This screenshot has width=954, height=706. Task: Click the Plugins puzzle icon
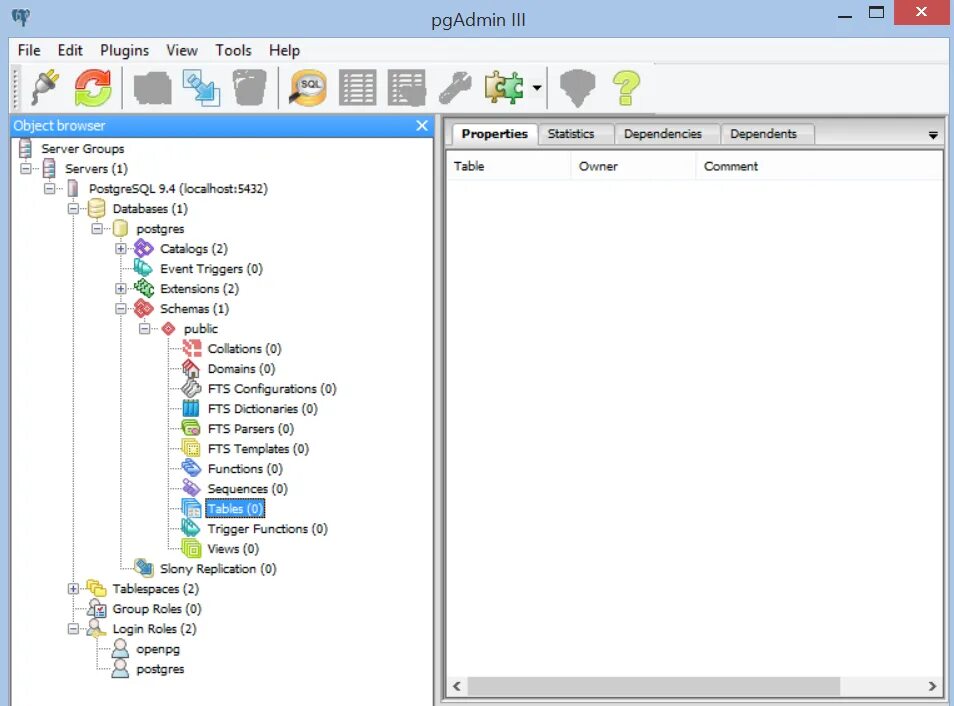[504, 88]
